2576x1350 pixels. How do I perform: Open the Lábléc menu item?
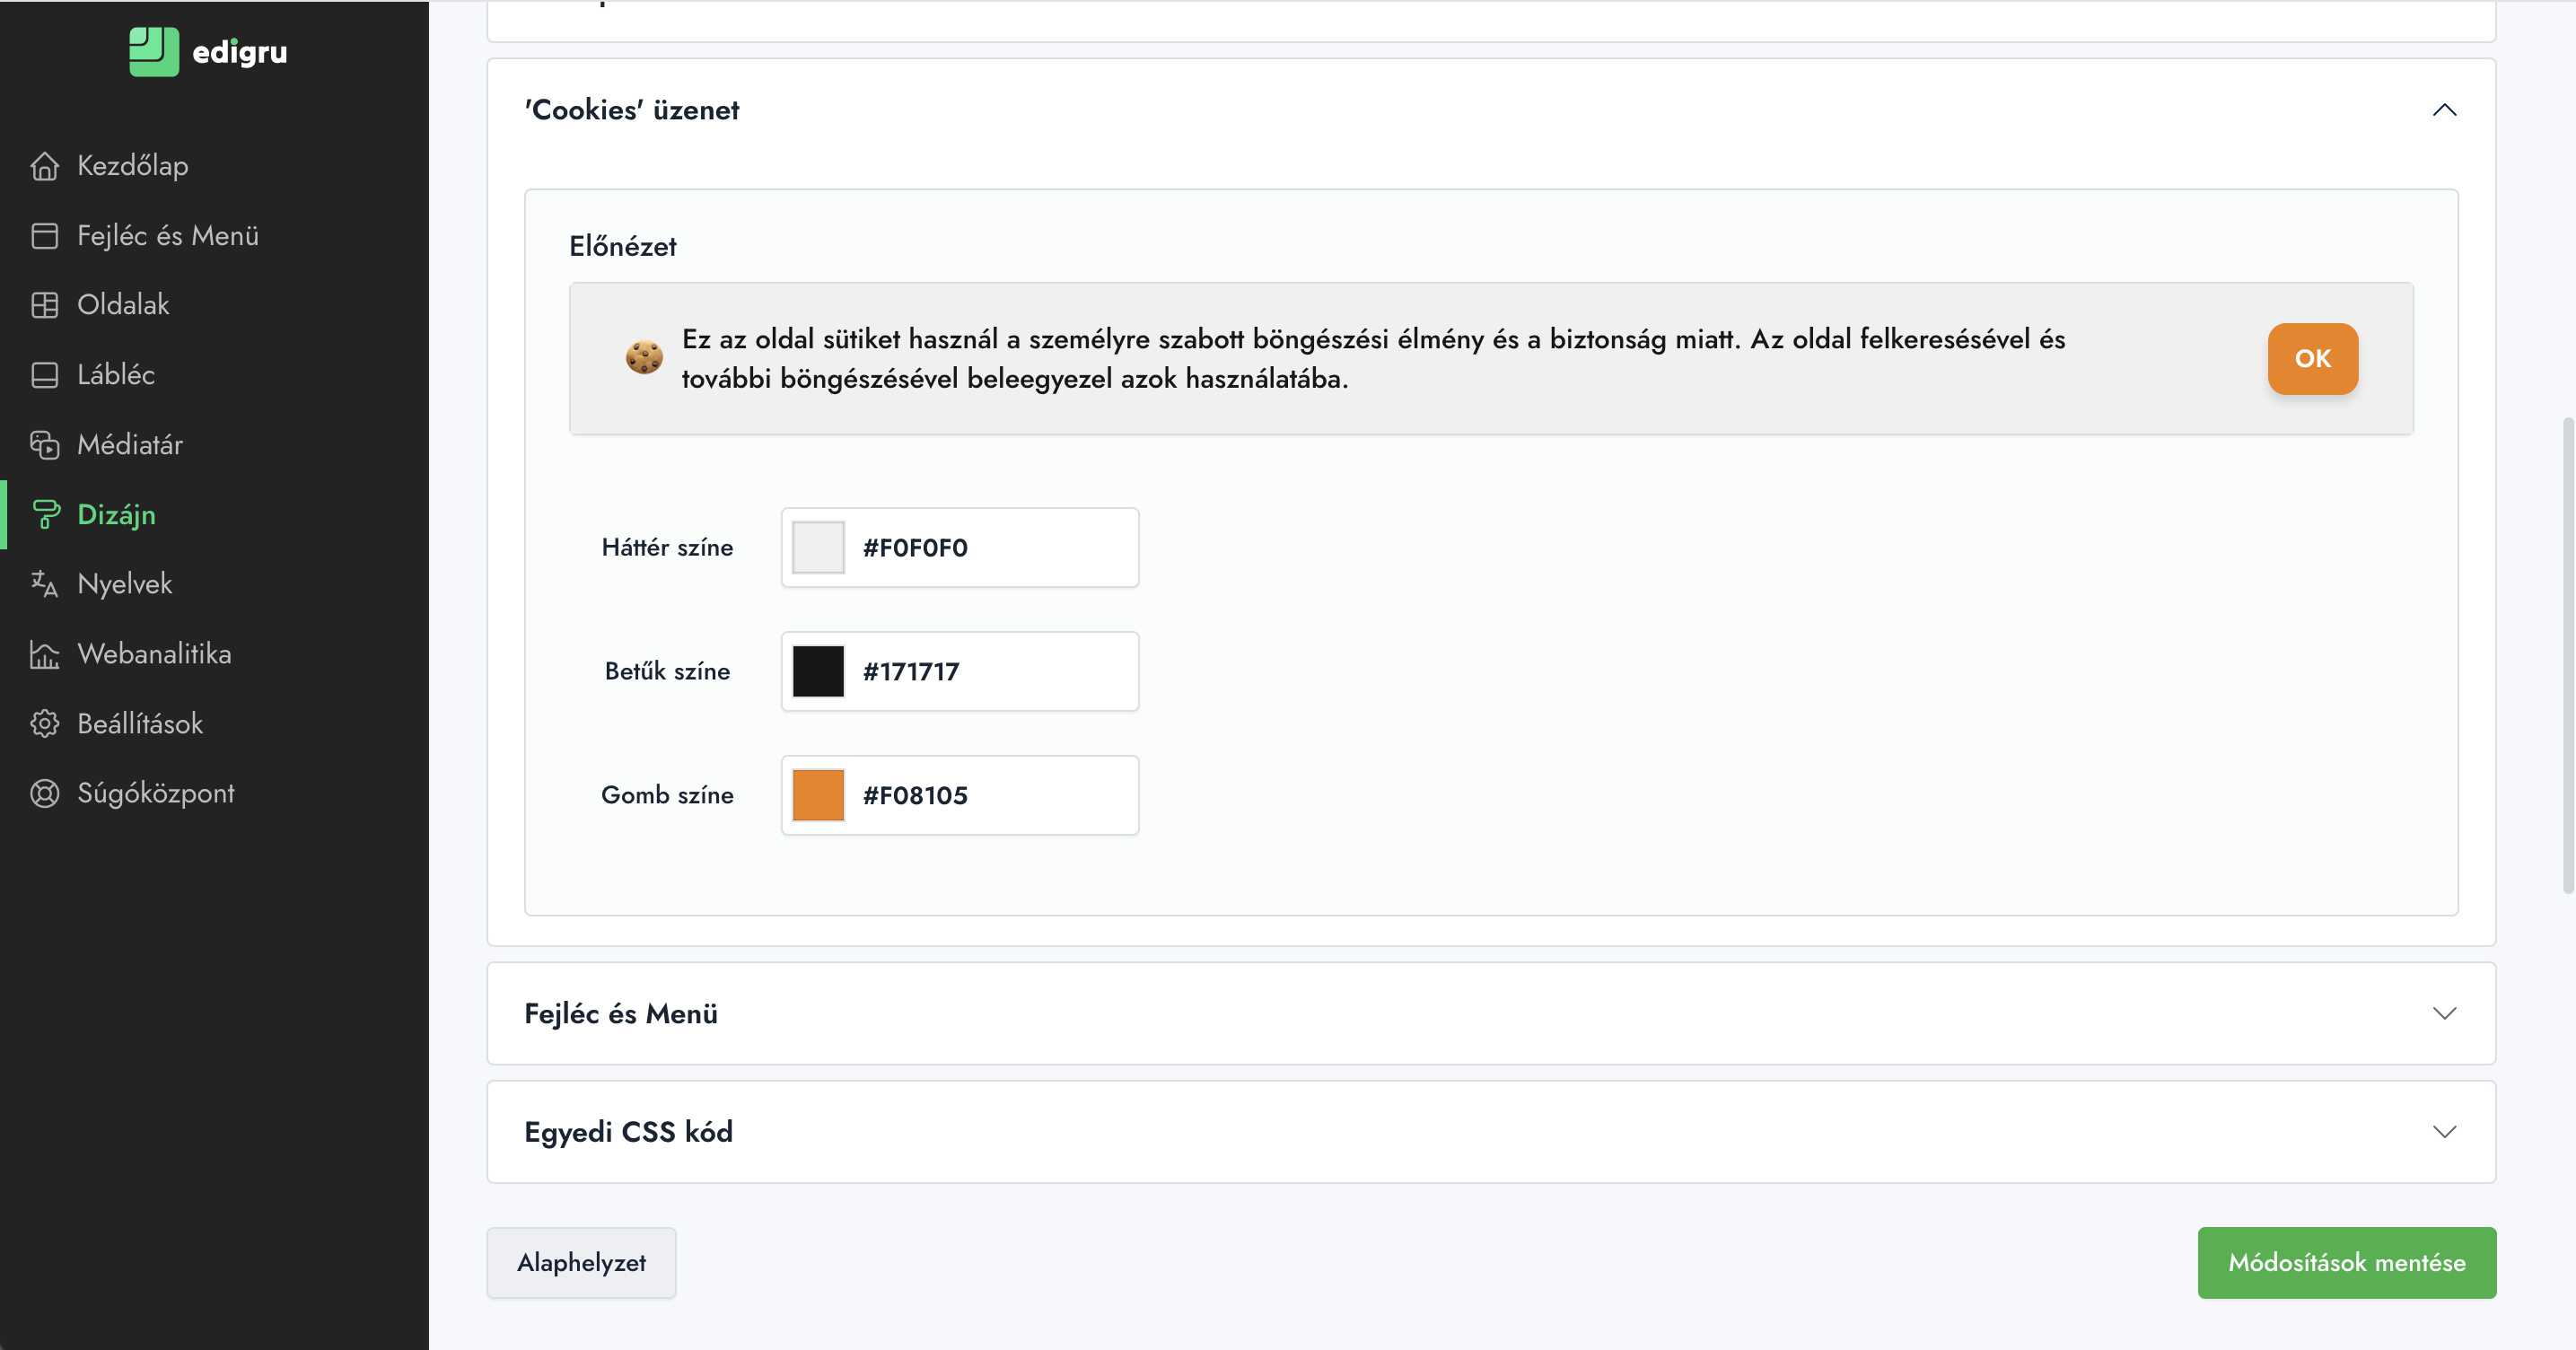pyautogui.click(x=116, y=375)
